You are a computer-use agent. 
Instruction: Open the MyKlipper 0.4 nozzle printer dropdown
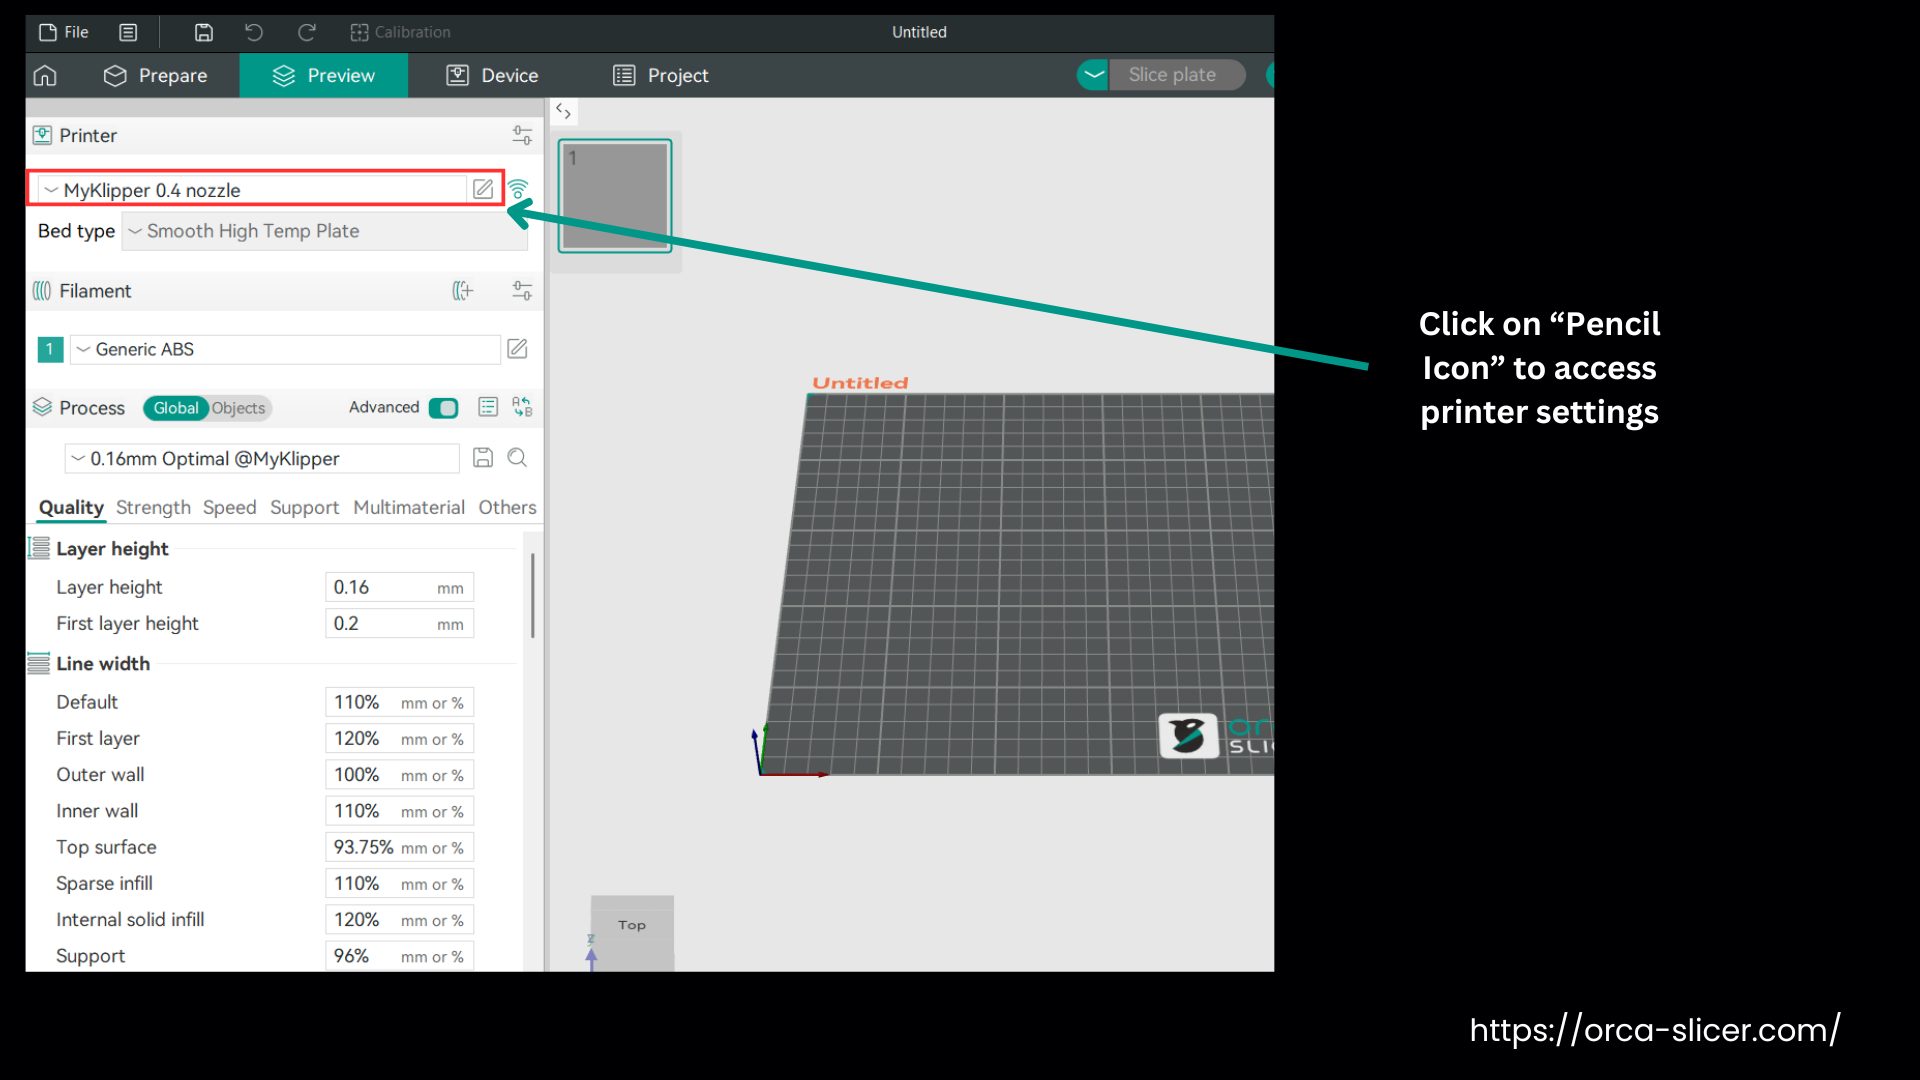point(251,190)
